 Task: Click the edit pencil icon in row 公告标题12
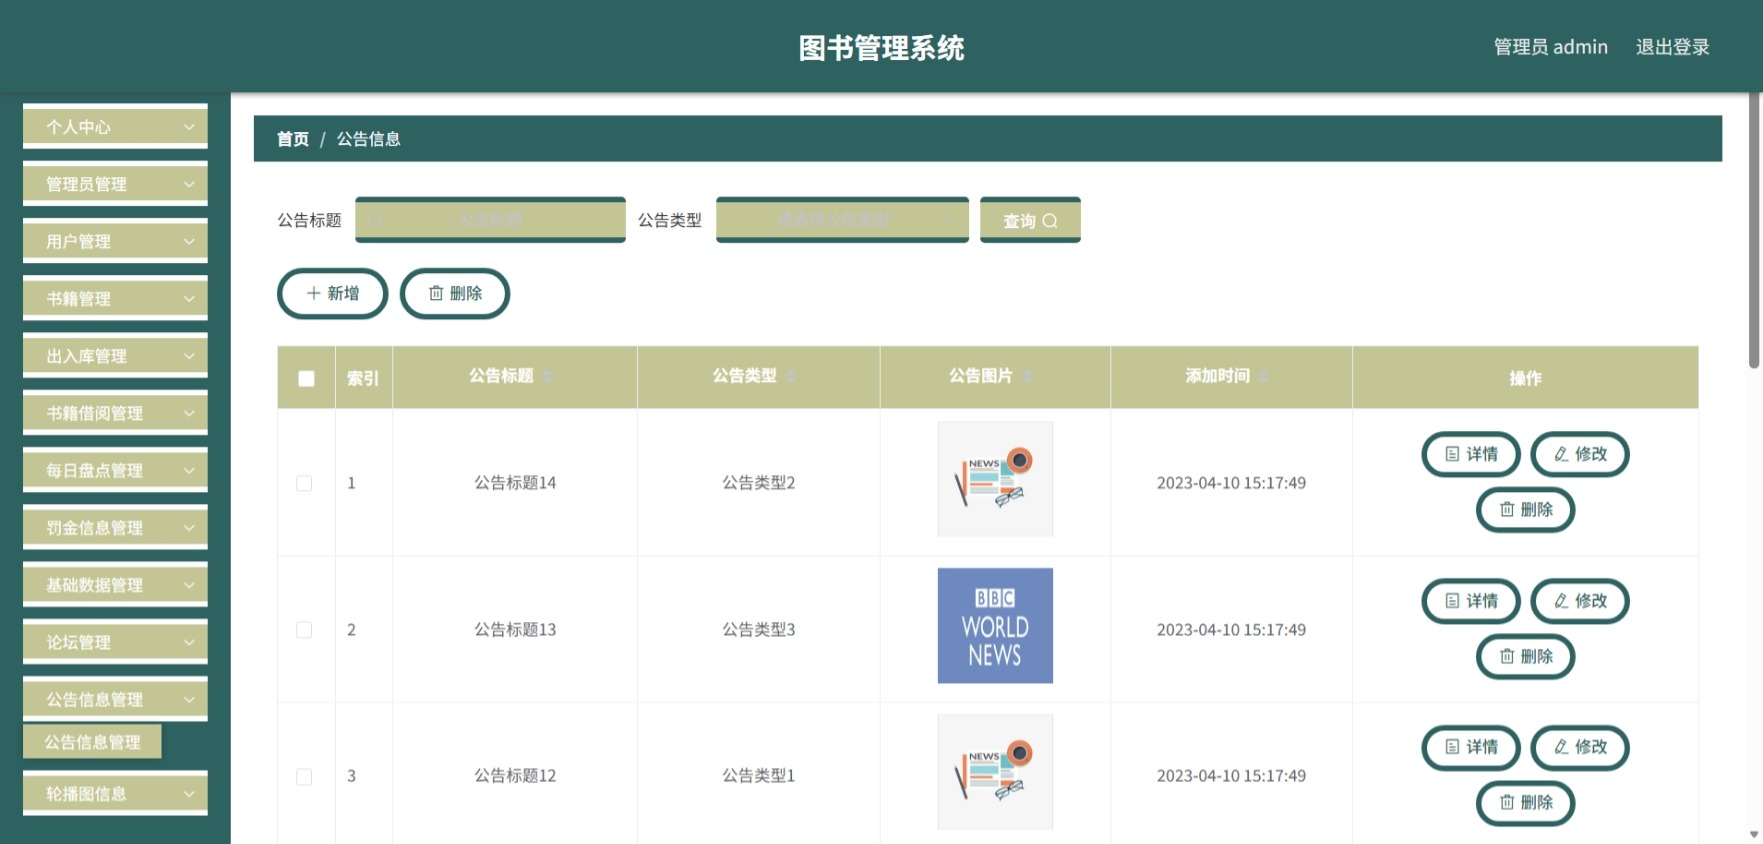[1561, 747]
